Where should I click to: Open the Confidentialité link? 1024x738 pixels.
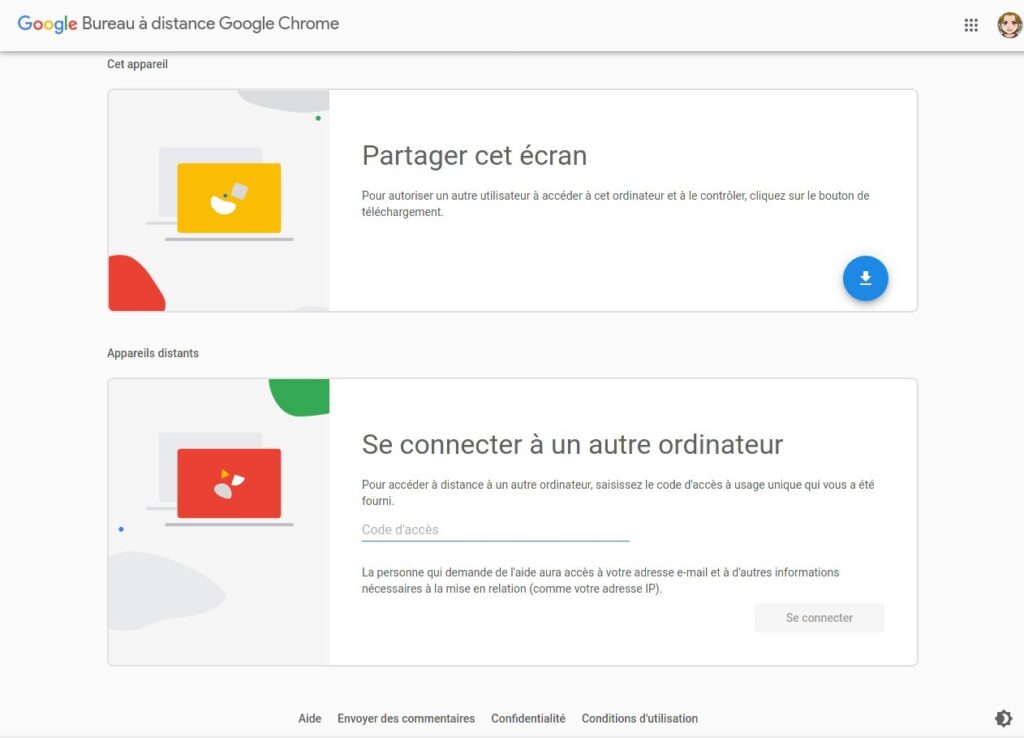(x=528, y=718)
